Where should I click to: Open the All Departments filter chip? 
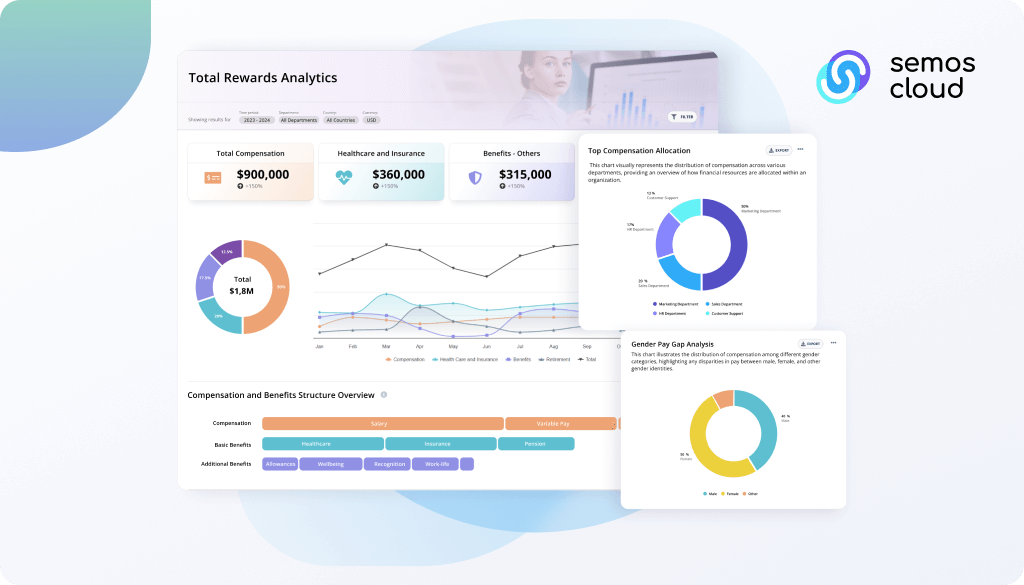pyautogui.click(x=298, y=120)
